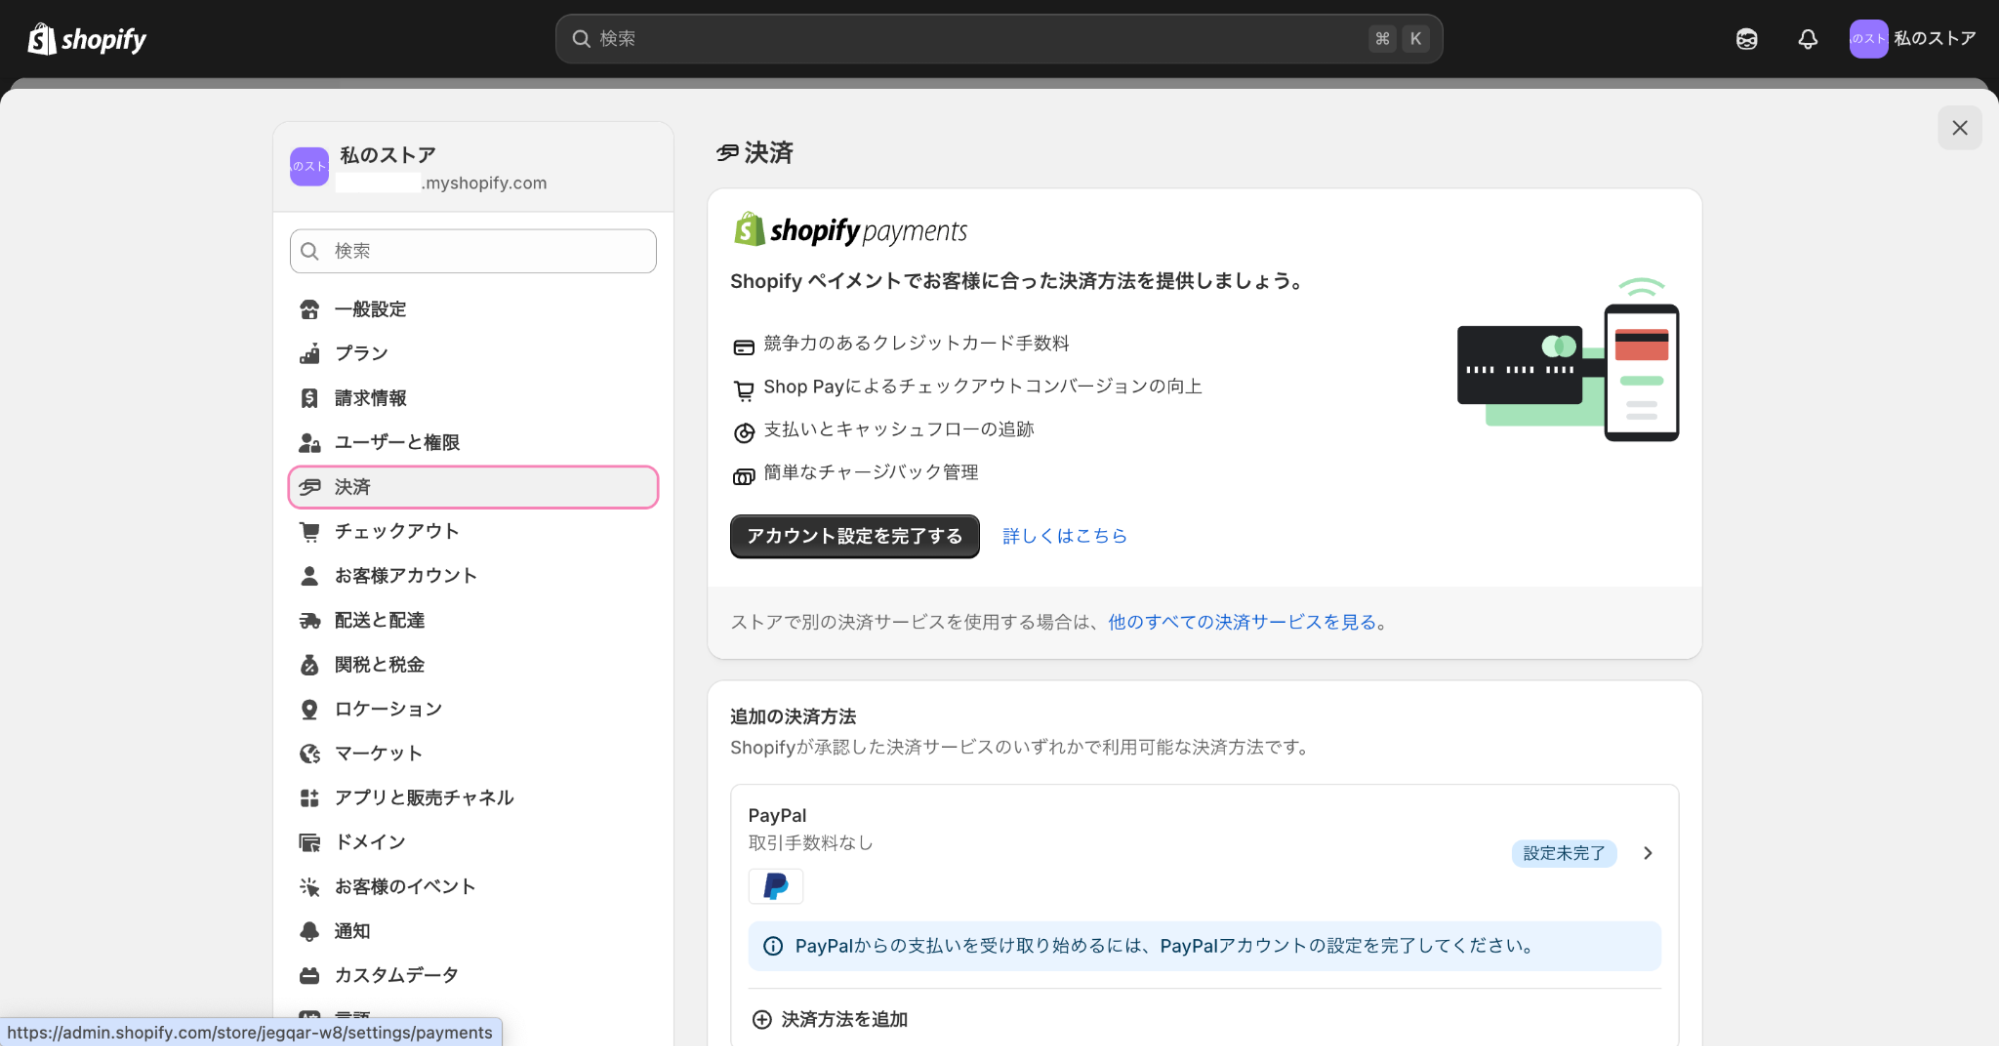This screenshot has height=1047, width=1999.
Task: Click the Shopify logo in the top bar
Action: [x=86, y=38]
